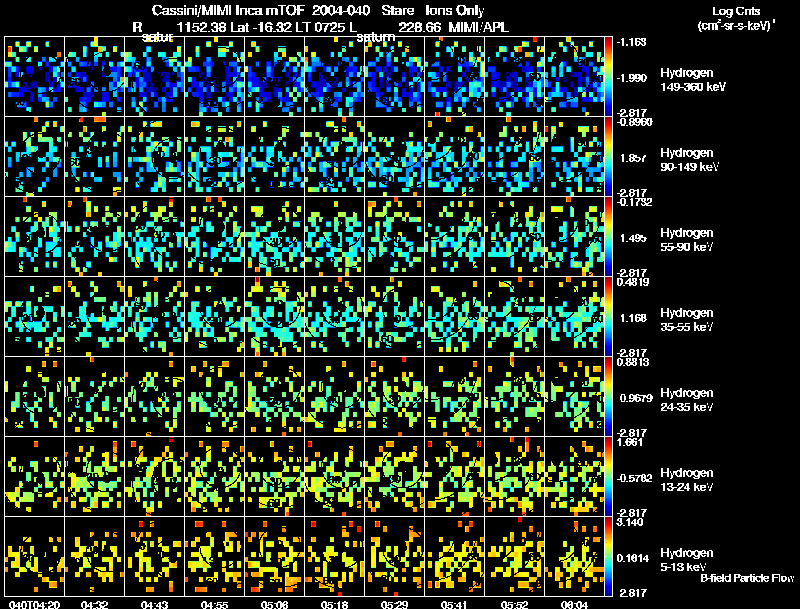The image size is (800, 609).
Task: Open the 24-35 keV image panel at 04:55
Action: click(x=214, y=396)
